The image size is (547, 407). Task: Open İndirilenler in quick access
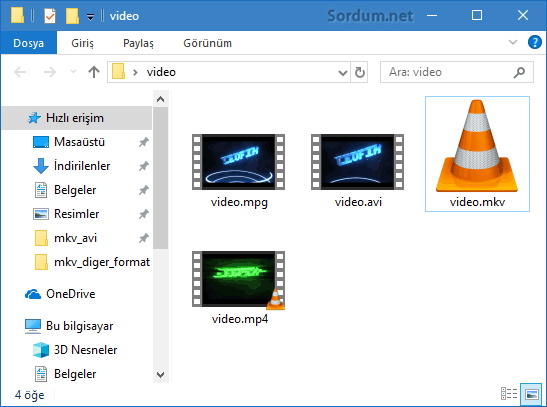[82, 166]
